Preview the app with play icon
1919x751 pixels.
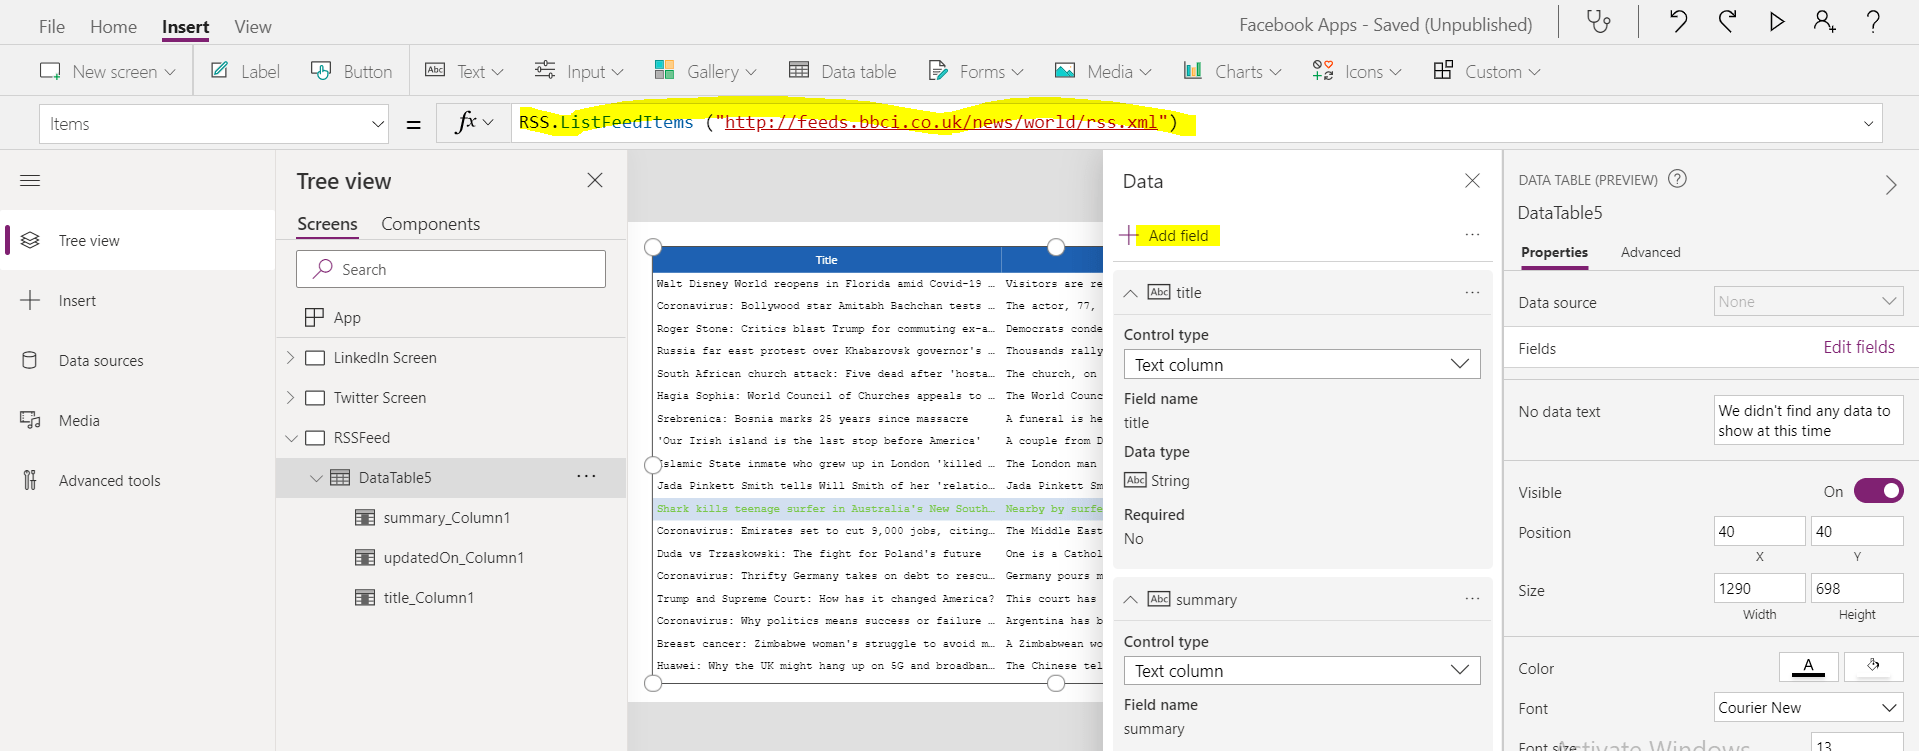click(1776, 22)
